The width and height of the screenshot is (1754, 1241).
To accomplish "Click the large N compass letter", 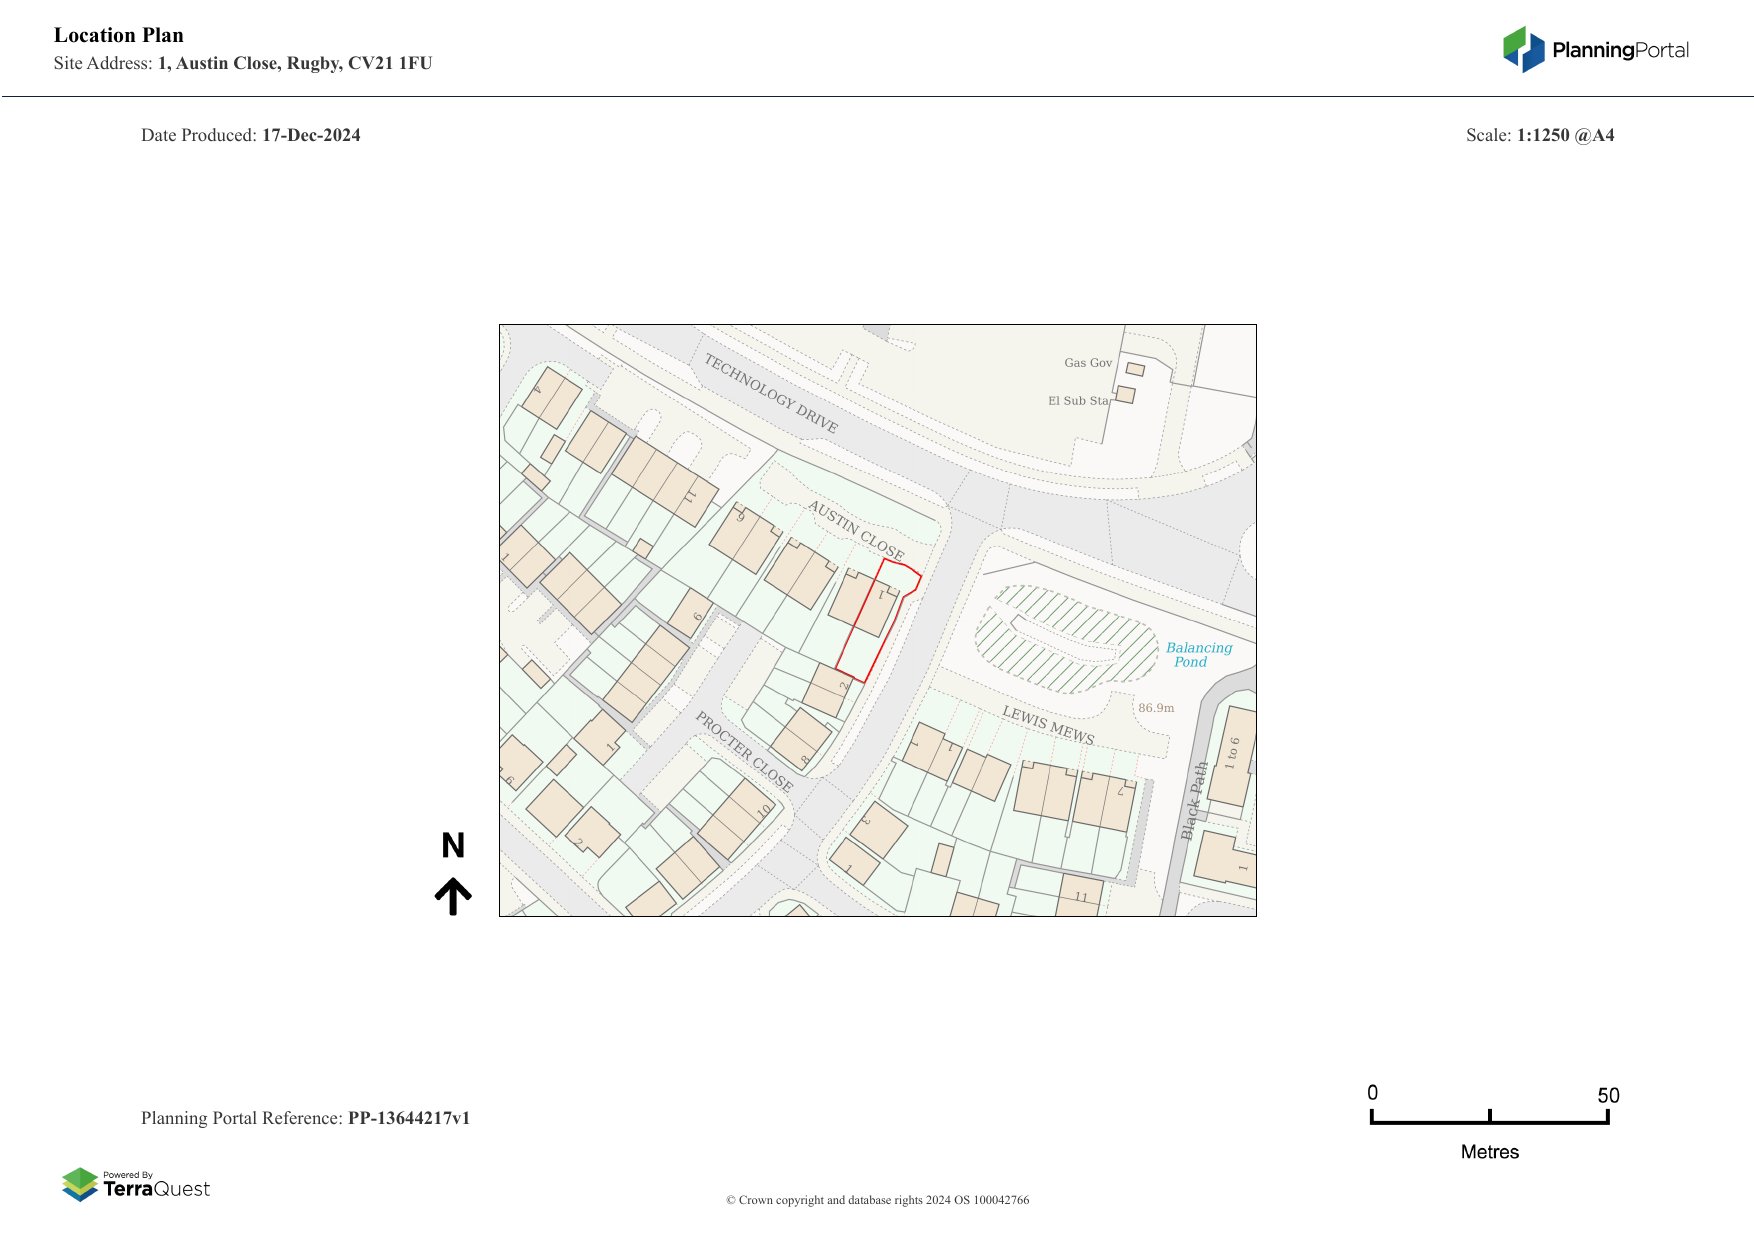I will coord(453,846).
